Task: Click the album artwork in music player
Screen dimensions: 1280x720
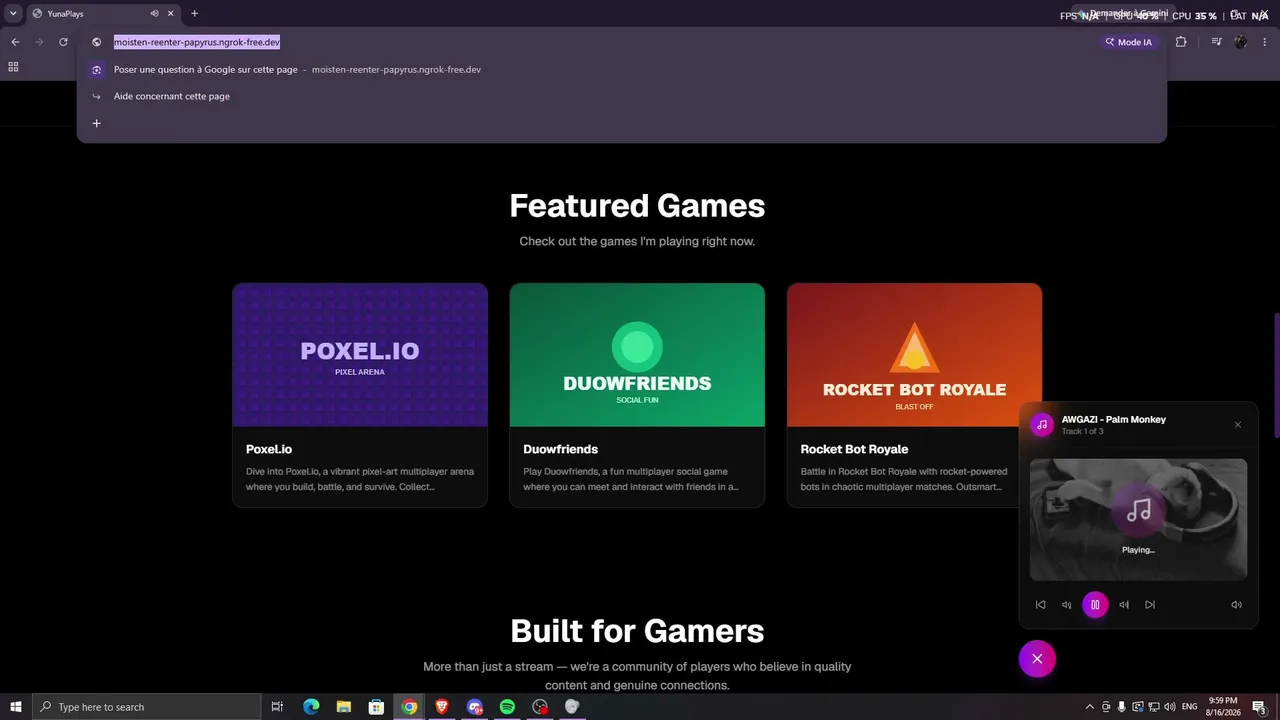Action: pyautogui.click(x=1138, y=519)
